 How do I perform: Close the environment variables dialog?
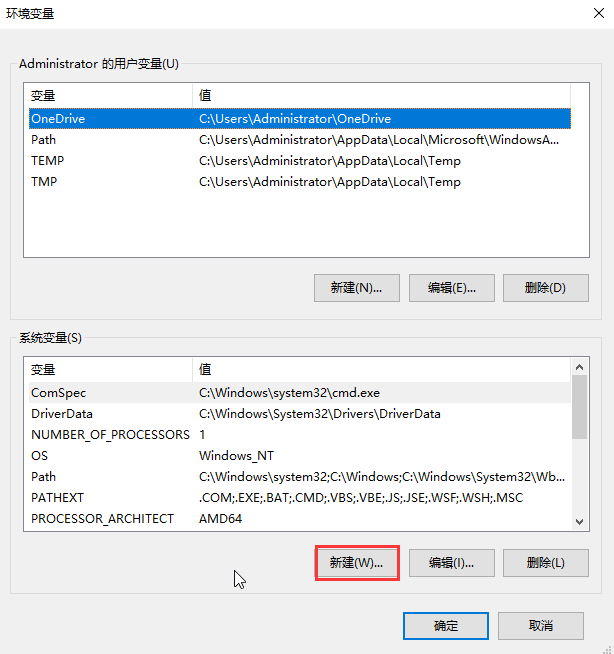[x=599, y=13]
